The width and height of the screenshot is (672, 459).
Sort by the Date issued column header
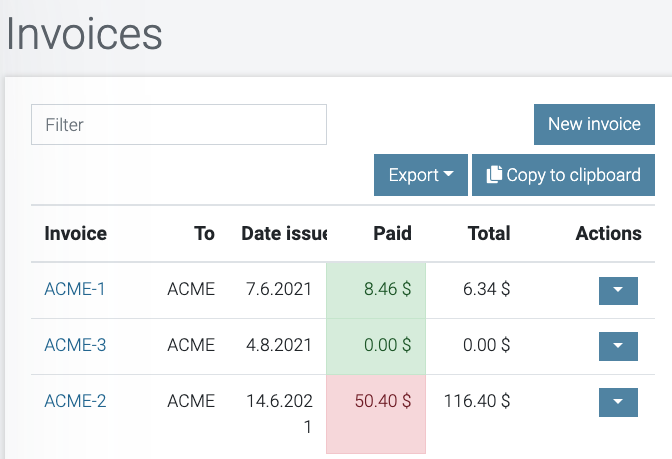click(284, 234)
